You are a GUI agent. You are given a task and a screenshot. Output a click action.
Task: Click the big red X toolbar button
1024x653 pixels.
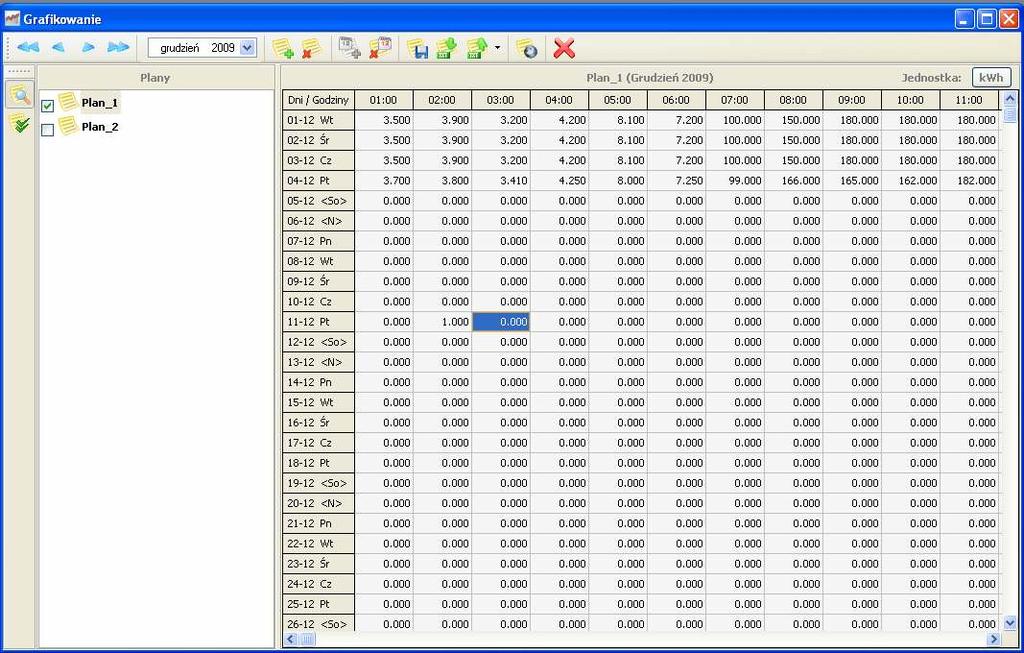tap(564, 48)
